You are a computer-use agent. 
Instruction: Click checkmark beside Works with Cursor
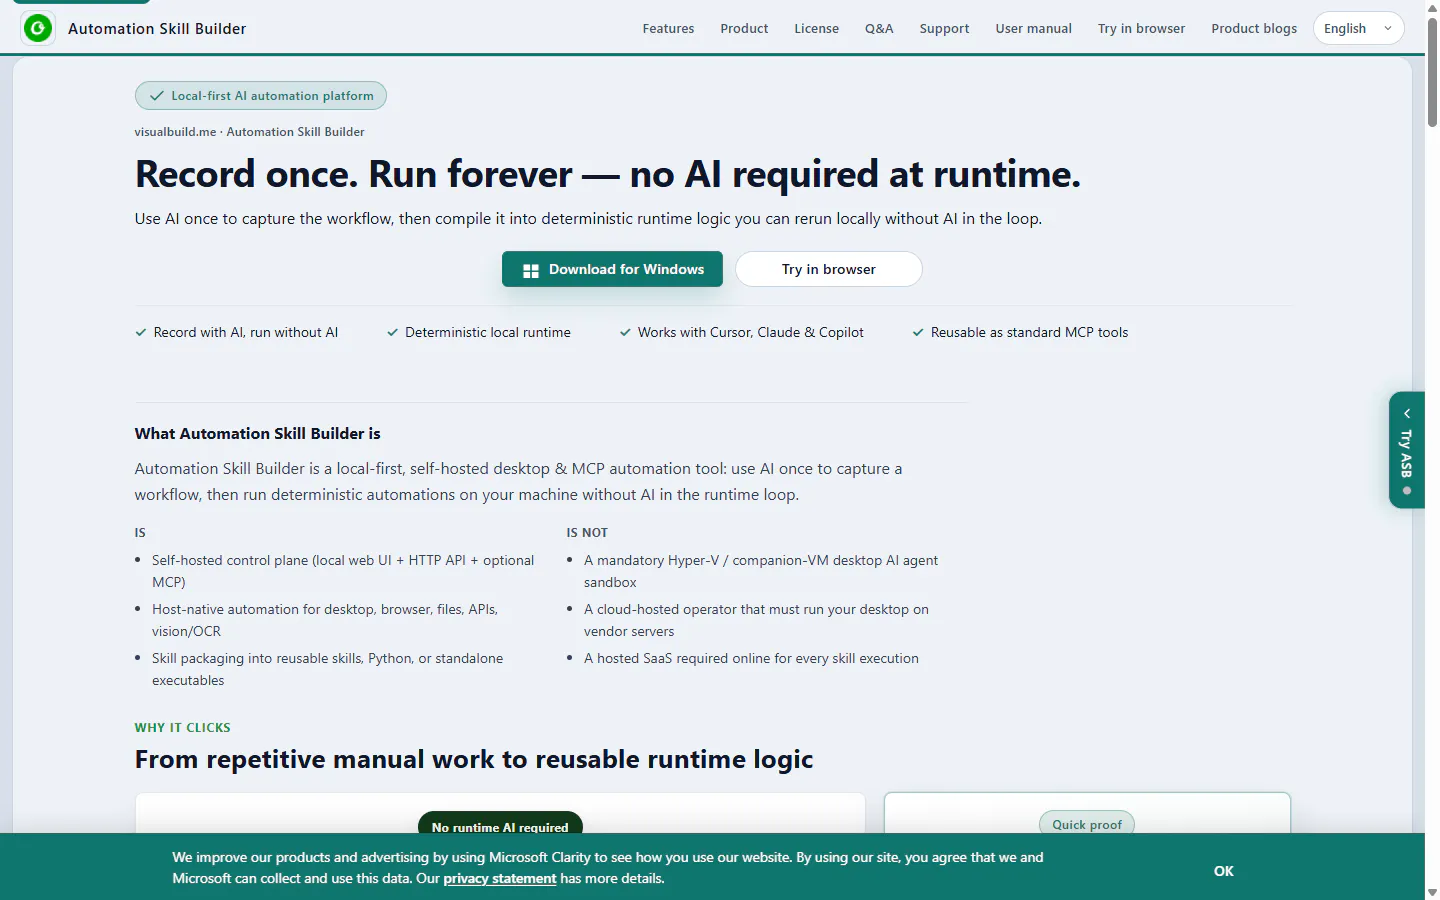[x=625, y=333]
